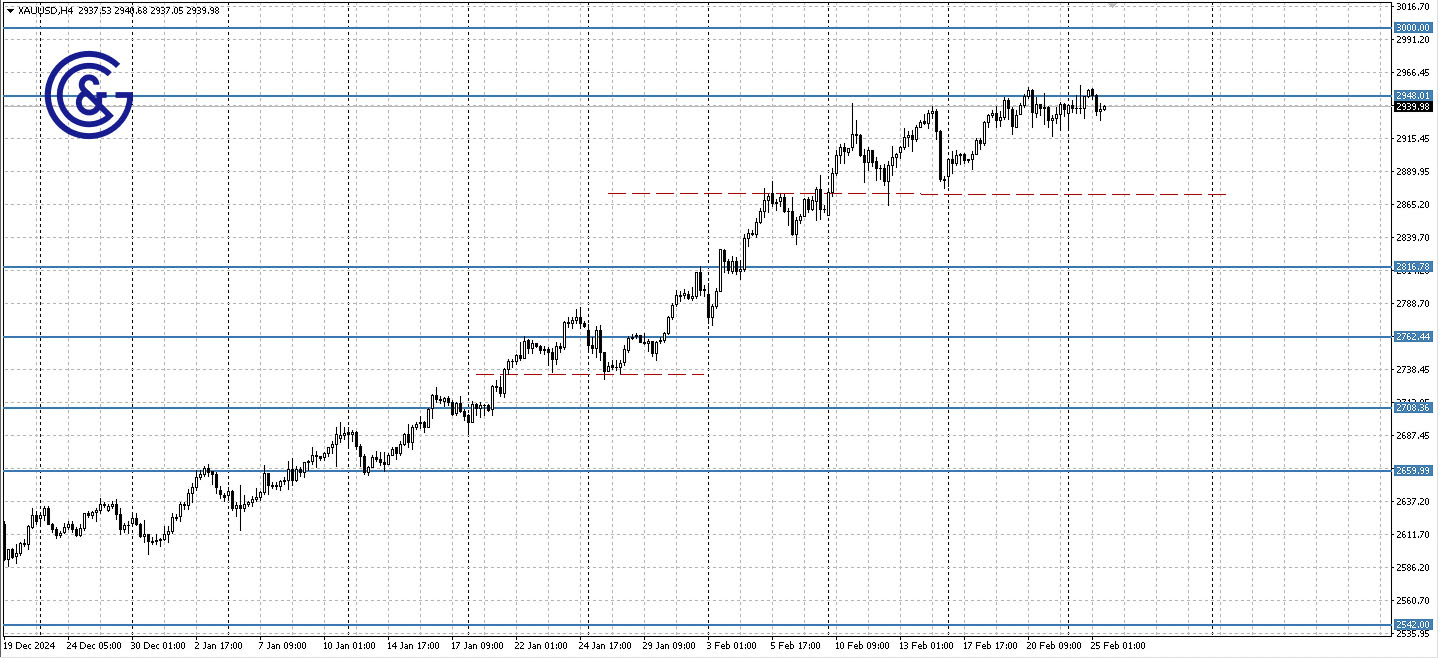Click the 25 Feb 01:00 timestamp on the axis

click(1117, 646)
